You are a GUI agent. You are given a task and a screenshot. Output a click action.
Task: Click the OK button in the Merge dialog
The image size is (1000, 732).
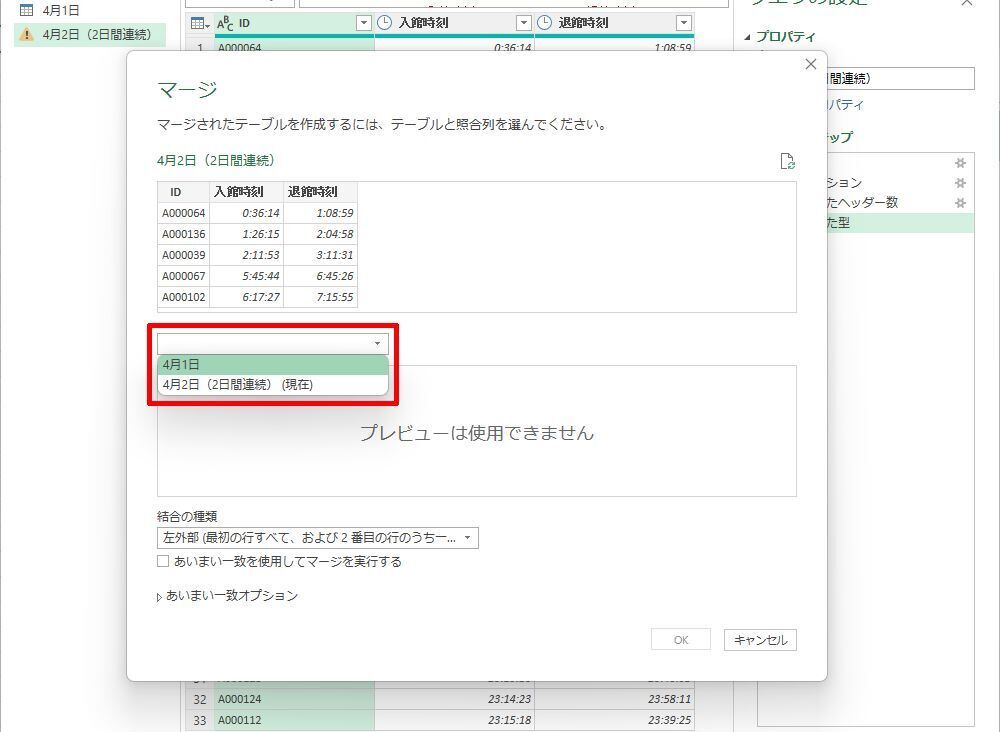(680, 640)
